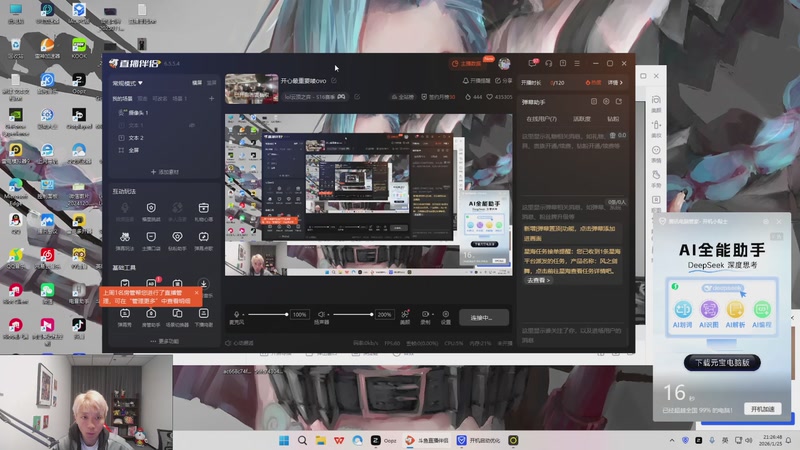800x450 pixels.
Task: Switch to the 钻粉 tab
Action: point(613,119)
